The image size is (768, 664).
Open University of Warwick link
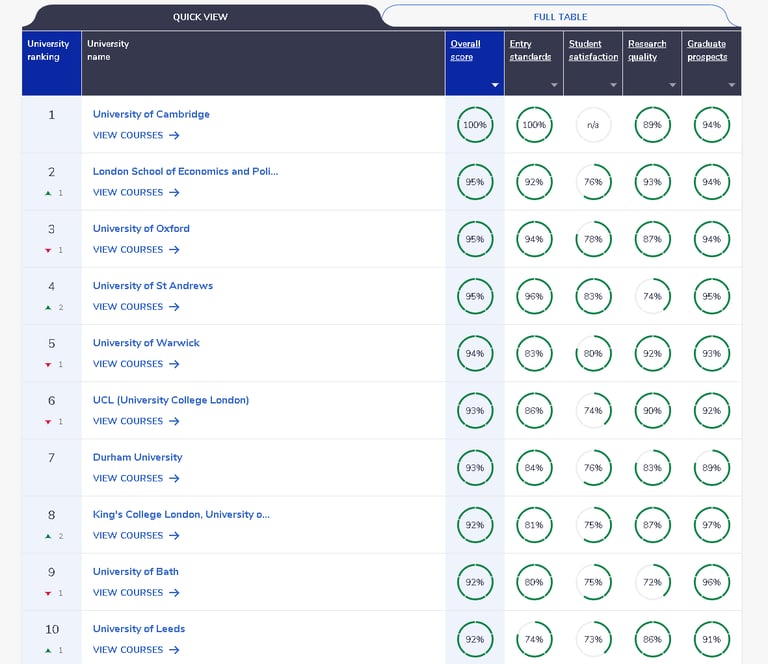(x=146, y=343)
